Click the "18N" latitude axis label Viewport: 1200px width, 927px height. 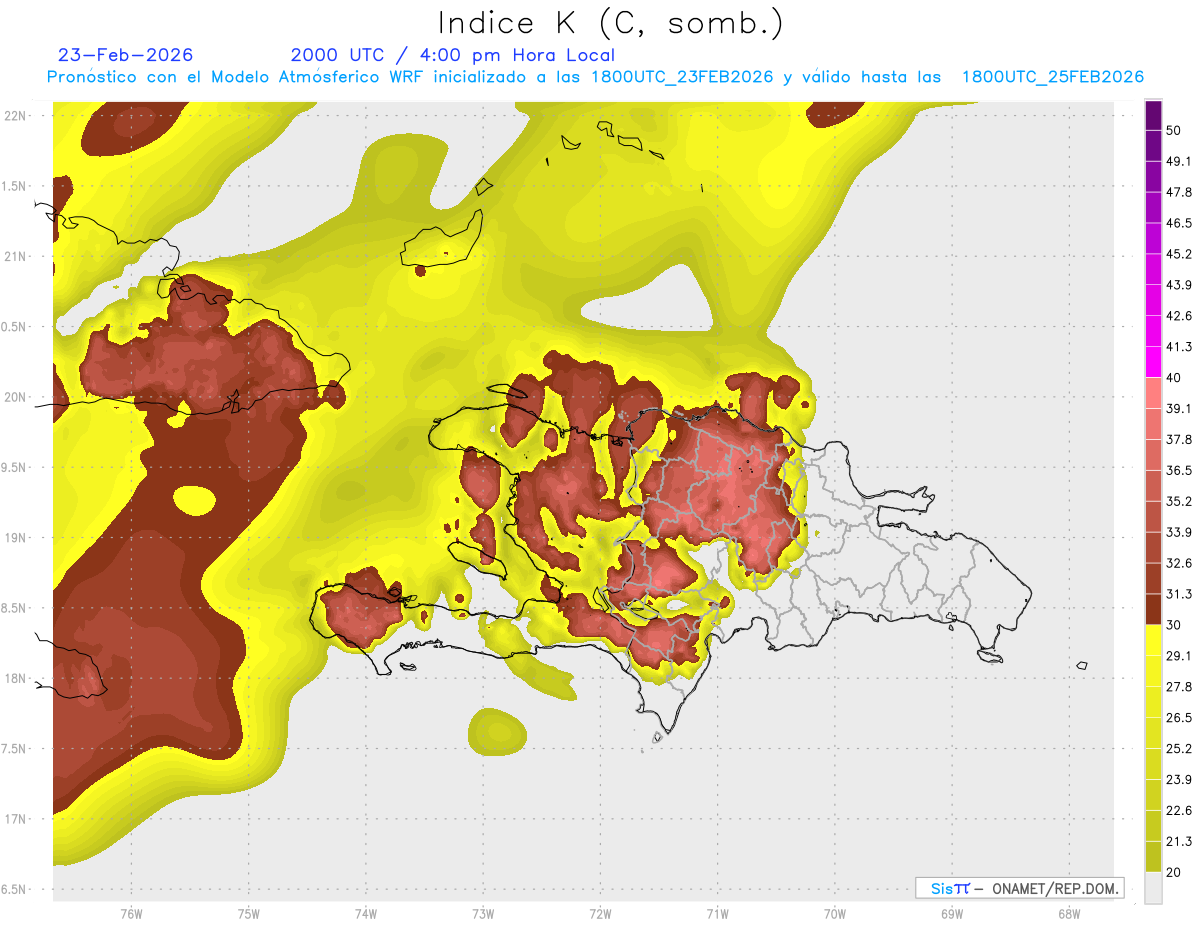(15, 679)
